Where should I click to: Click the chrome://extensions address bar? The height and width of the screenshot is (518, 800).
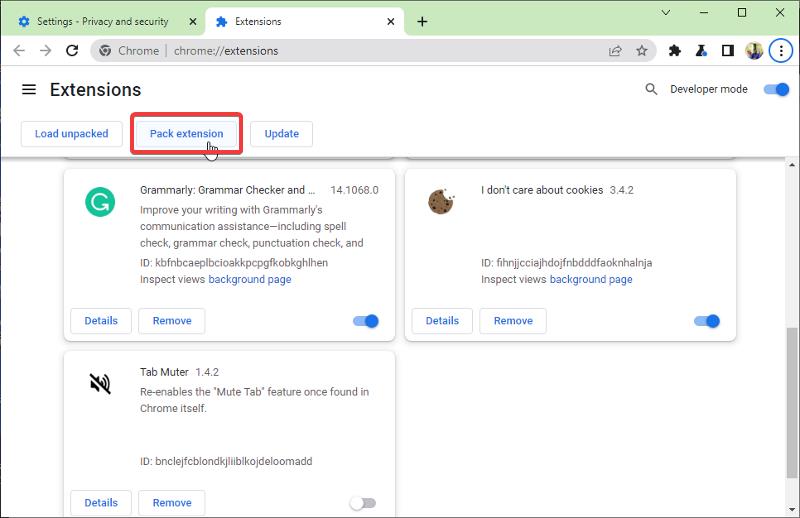357,51
